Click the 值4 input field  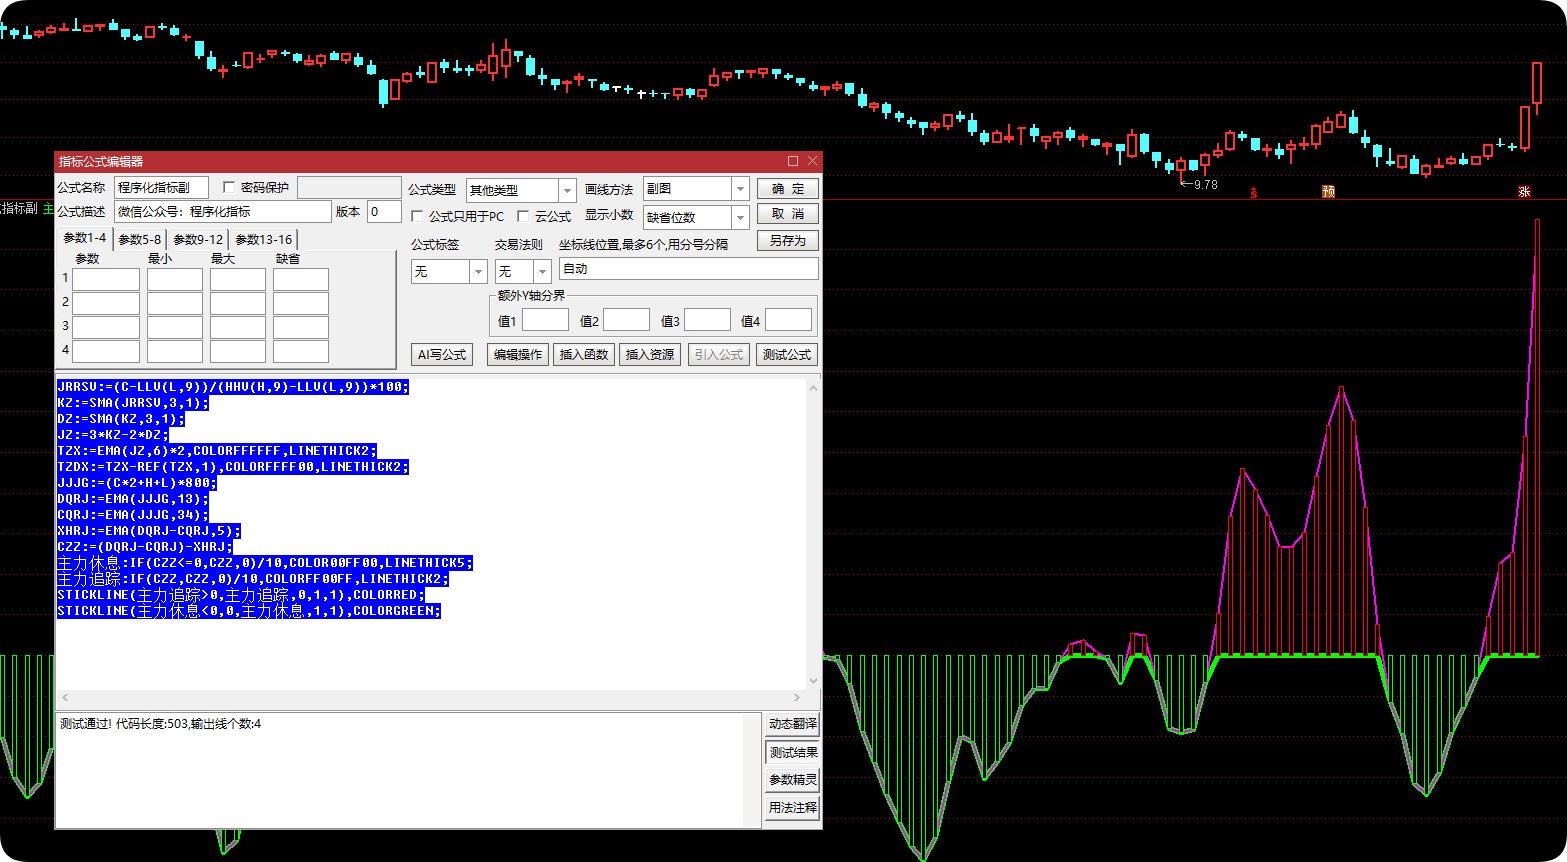788,320
